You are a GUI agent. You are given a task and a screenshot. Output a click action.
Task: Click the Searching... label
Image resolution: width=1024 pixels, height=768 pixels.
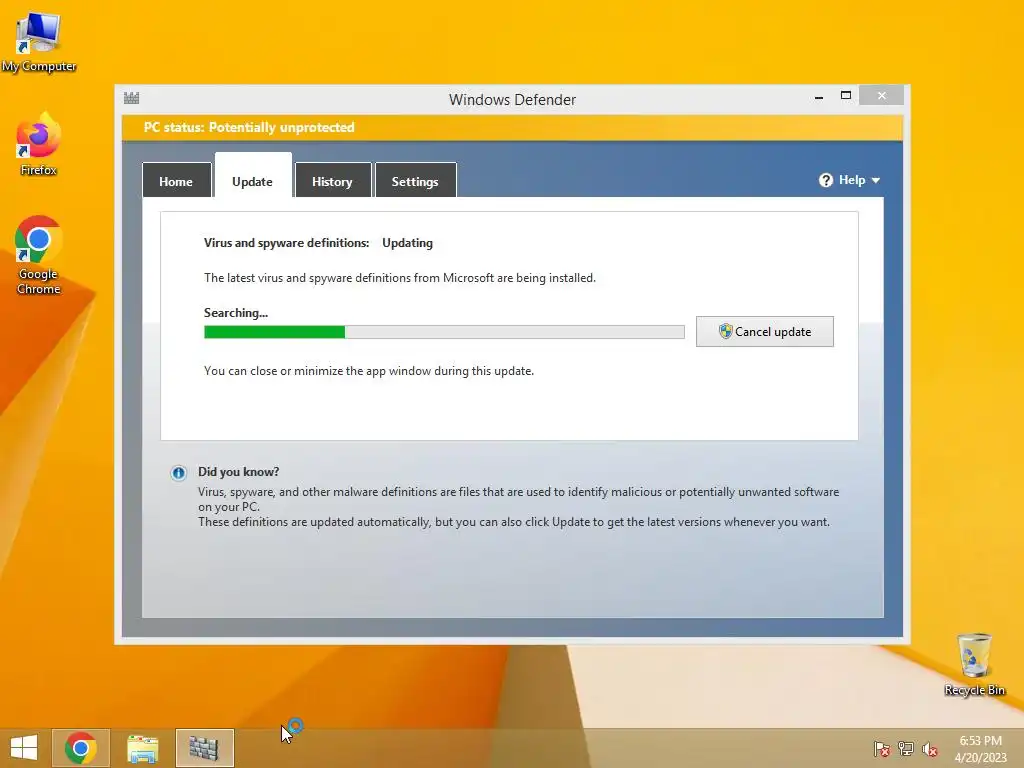236,313
